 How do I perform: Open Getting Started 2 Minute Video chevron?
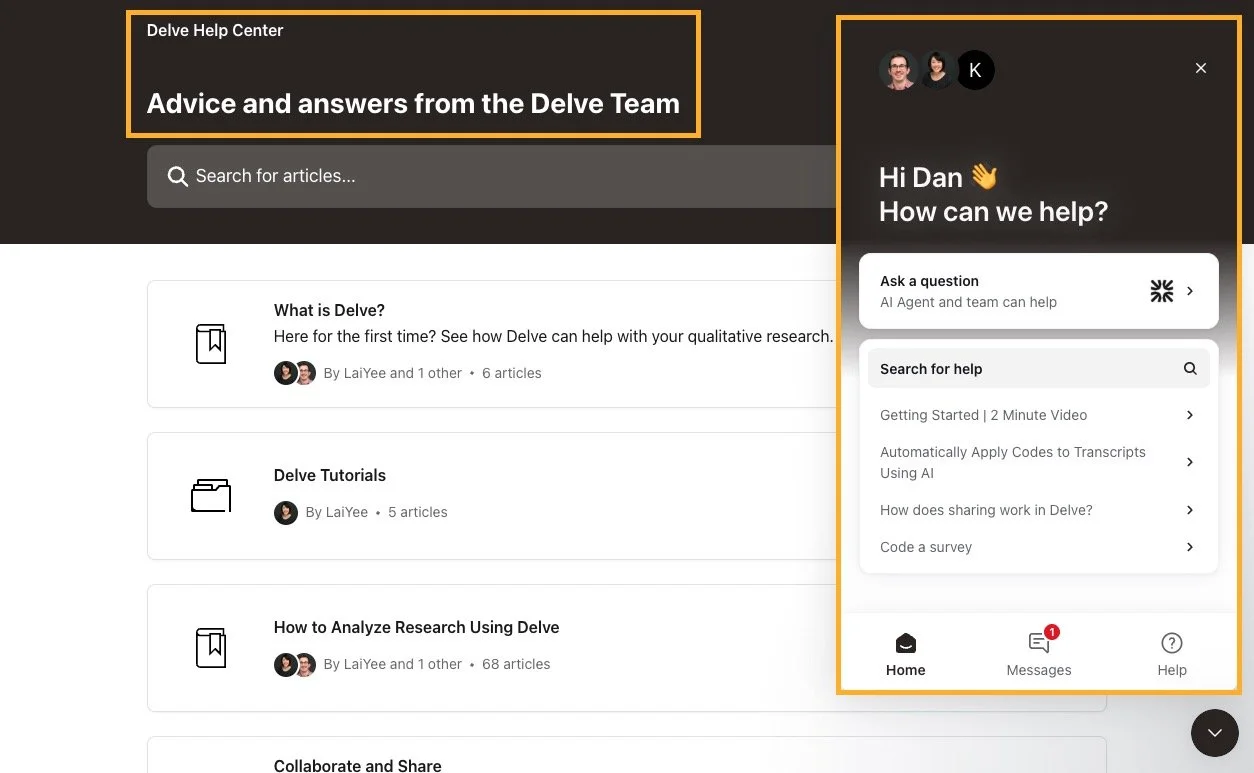[1189, 415]
